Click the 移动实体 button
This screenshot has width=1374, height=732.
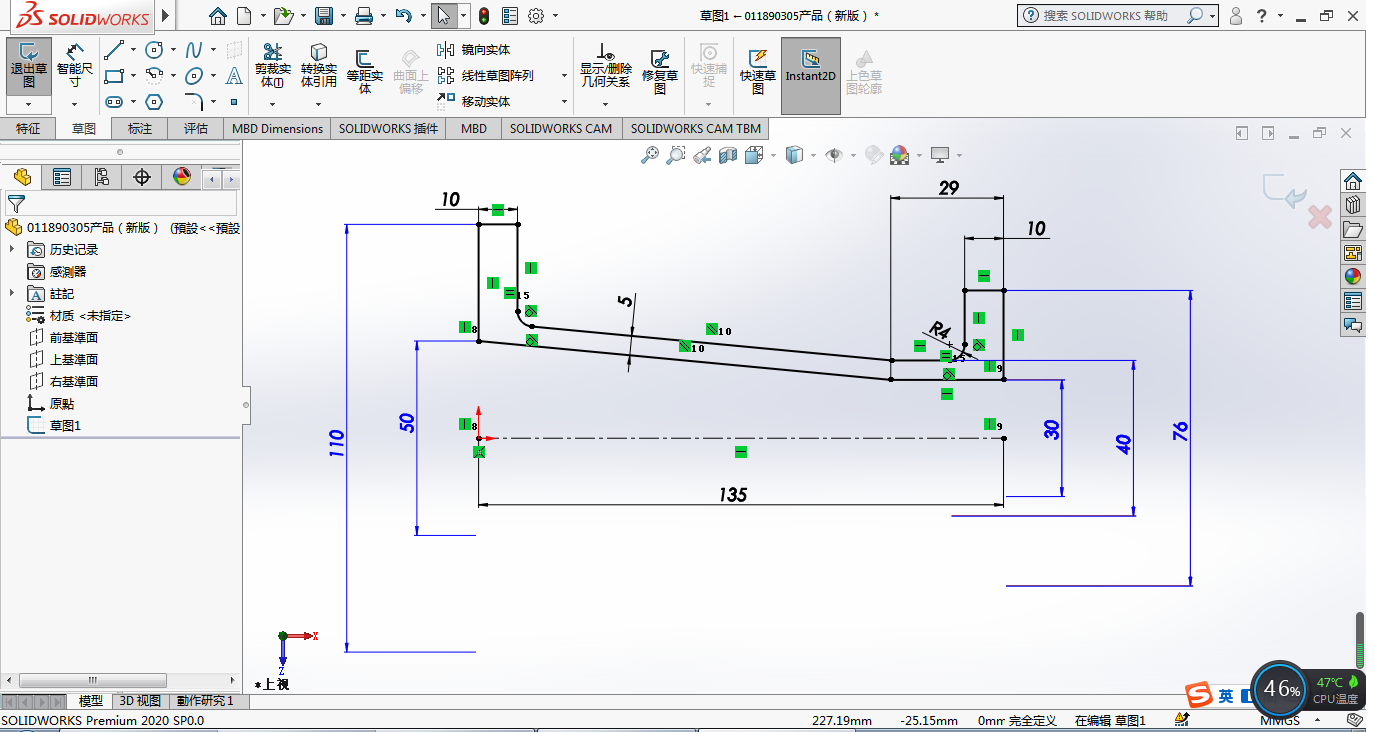[x=475, y=102]
